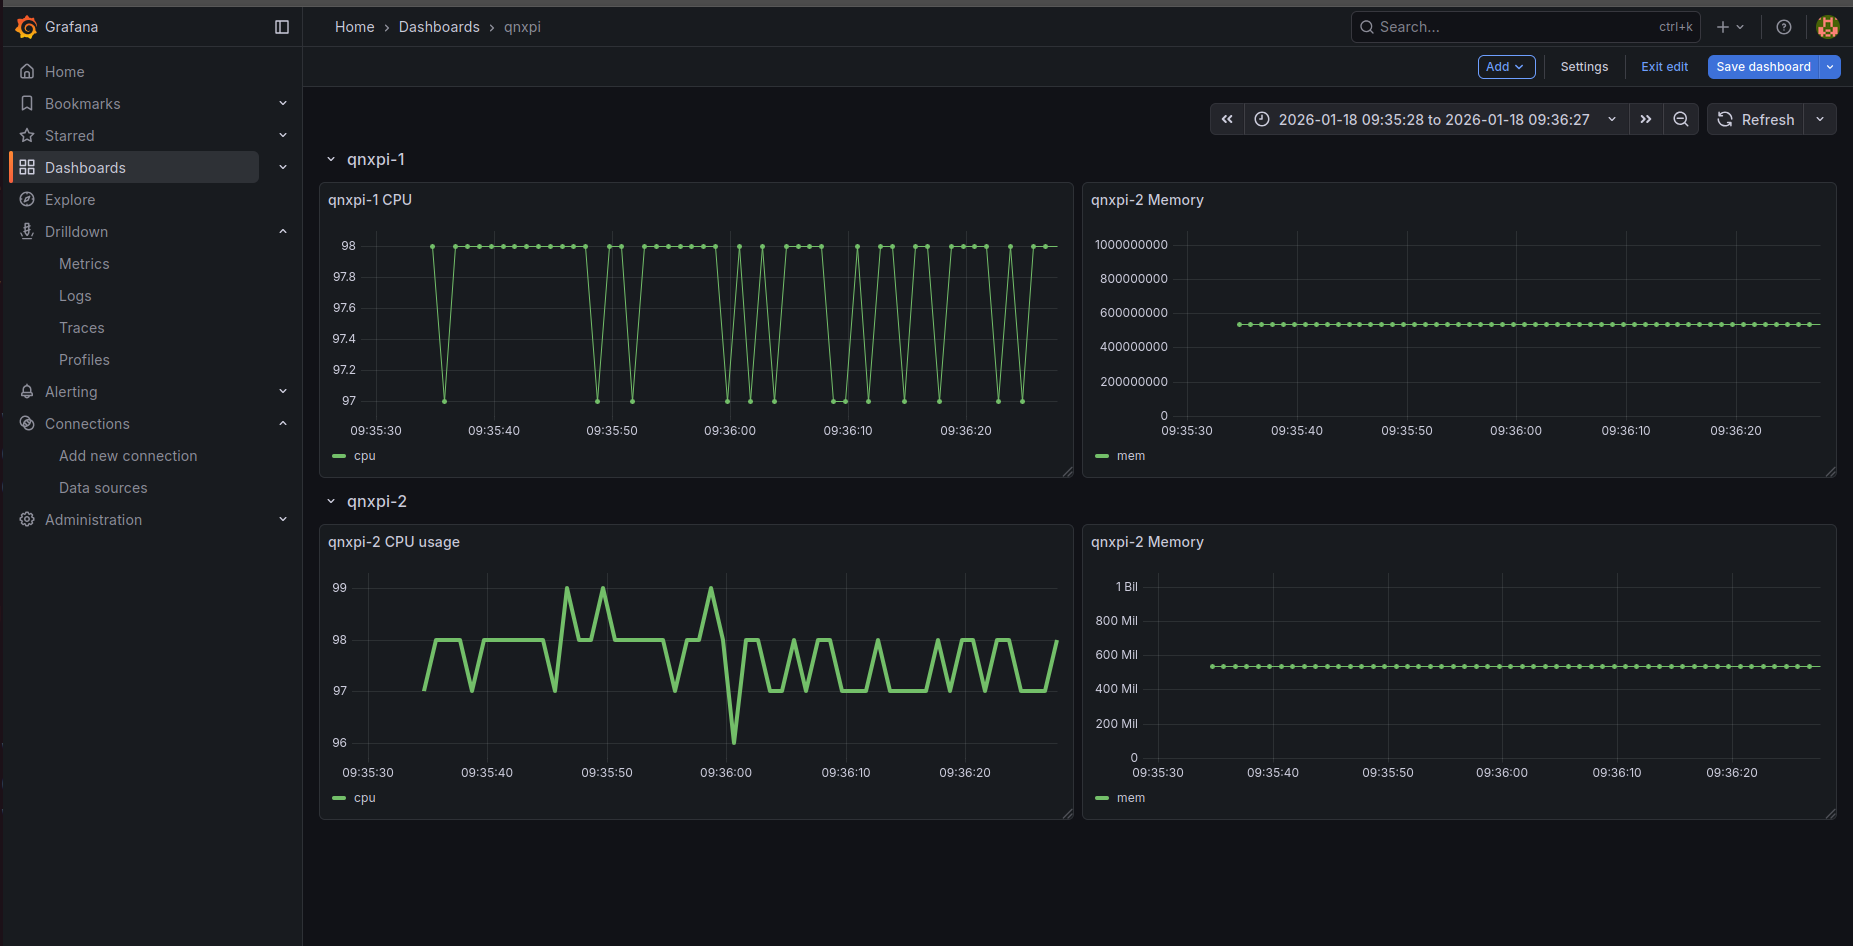Open the help question mark icon
Screen dimensions: 1853x946
pyautogui.click(x=1784, y=27)
